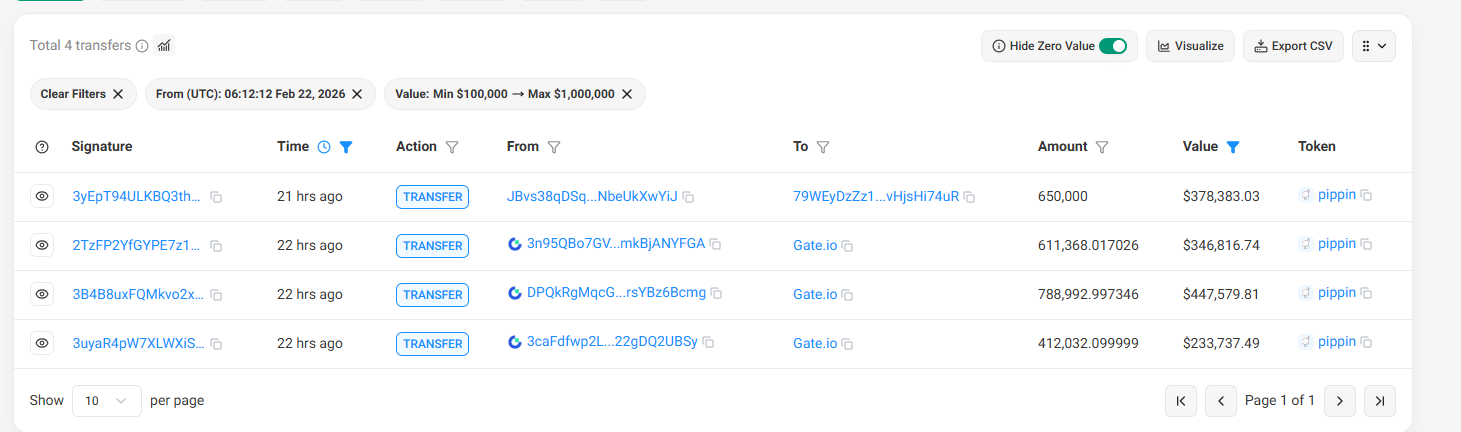The image size is (1461, 432).
Task: Open the Value column filter
Action: (1233, 147)
